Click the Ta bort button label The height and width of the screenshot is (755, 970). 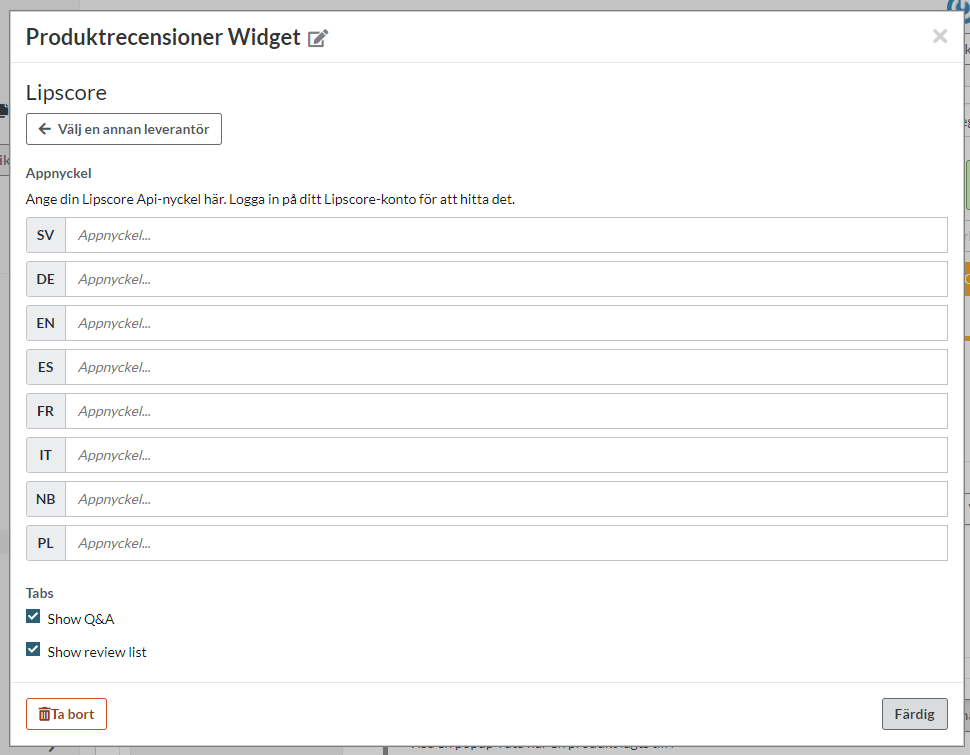tap(73, 714)
